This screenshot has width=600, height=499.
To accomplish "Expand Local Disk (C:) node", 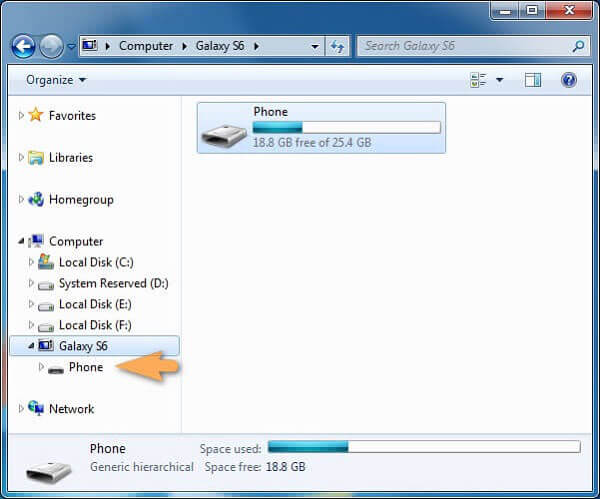I will click(31, 262).
